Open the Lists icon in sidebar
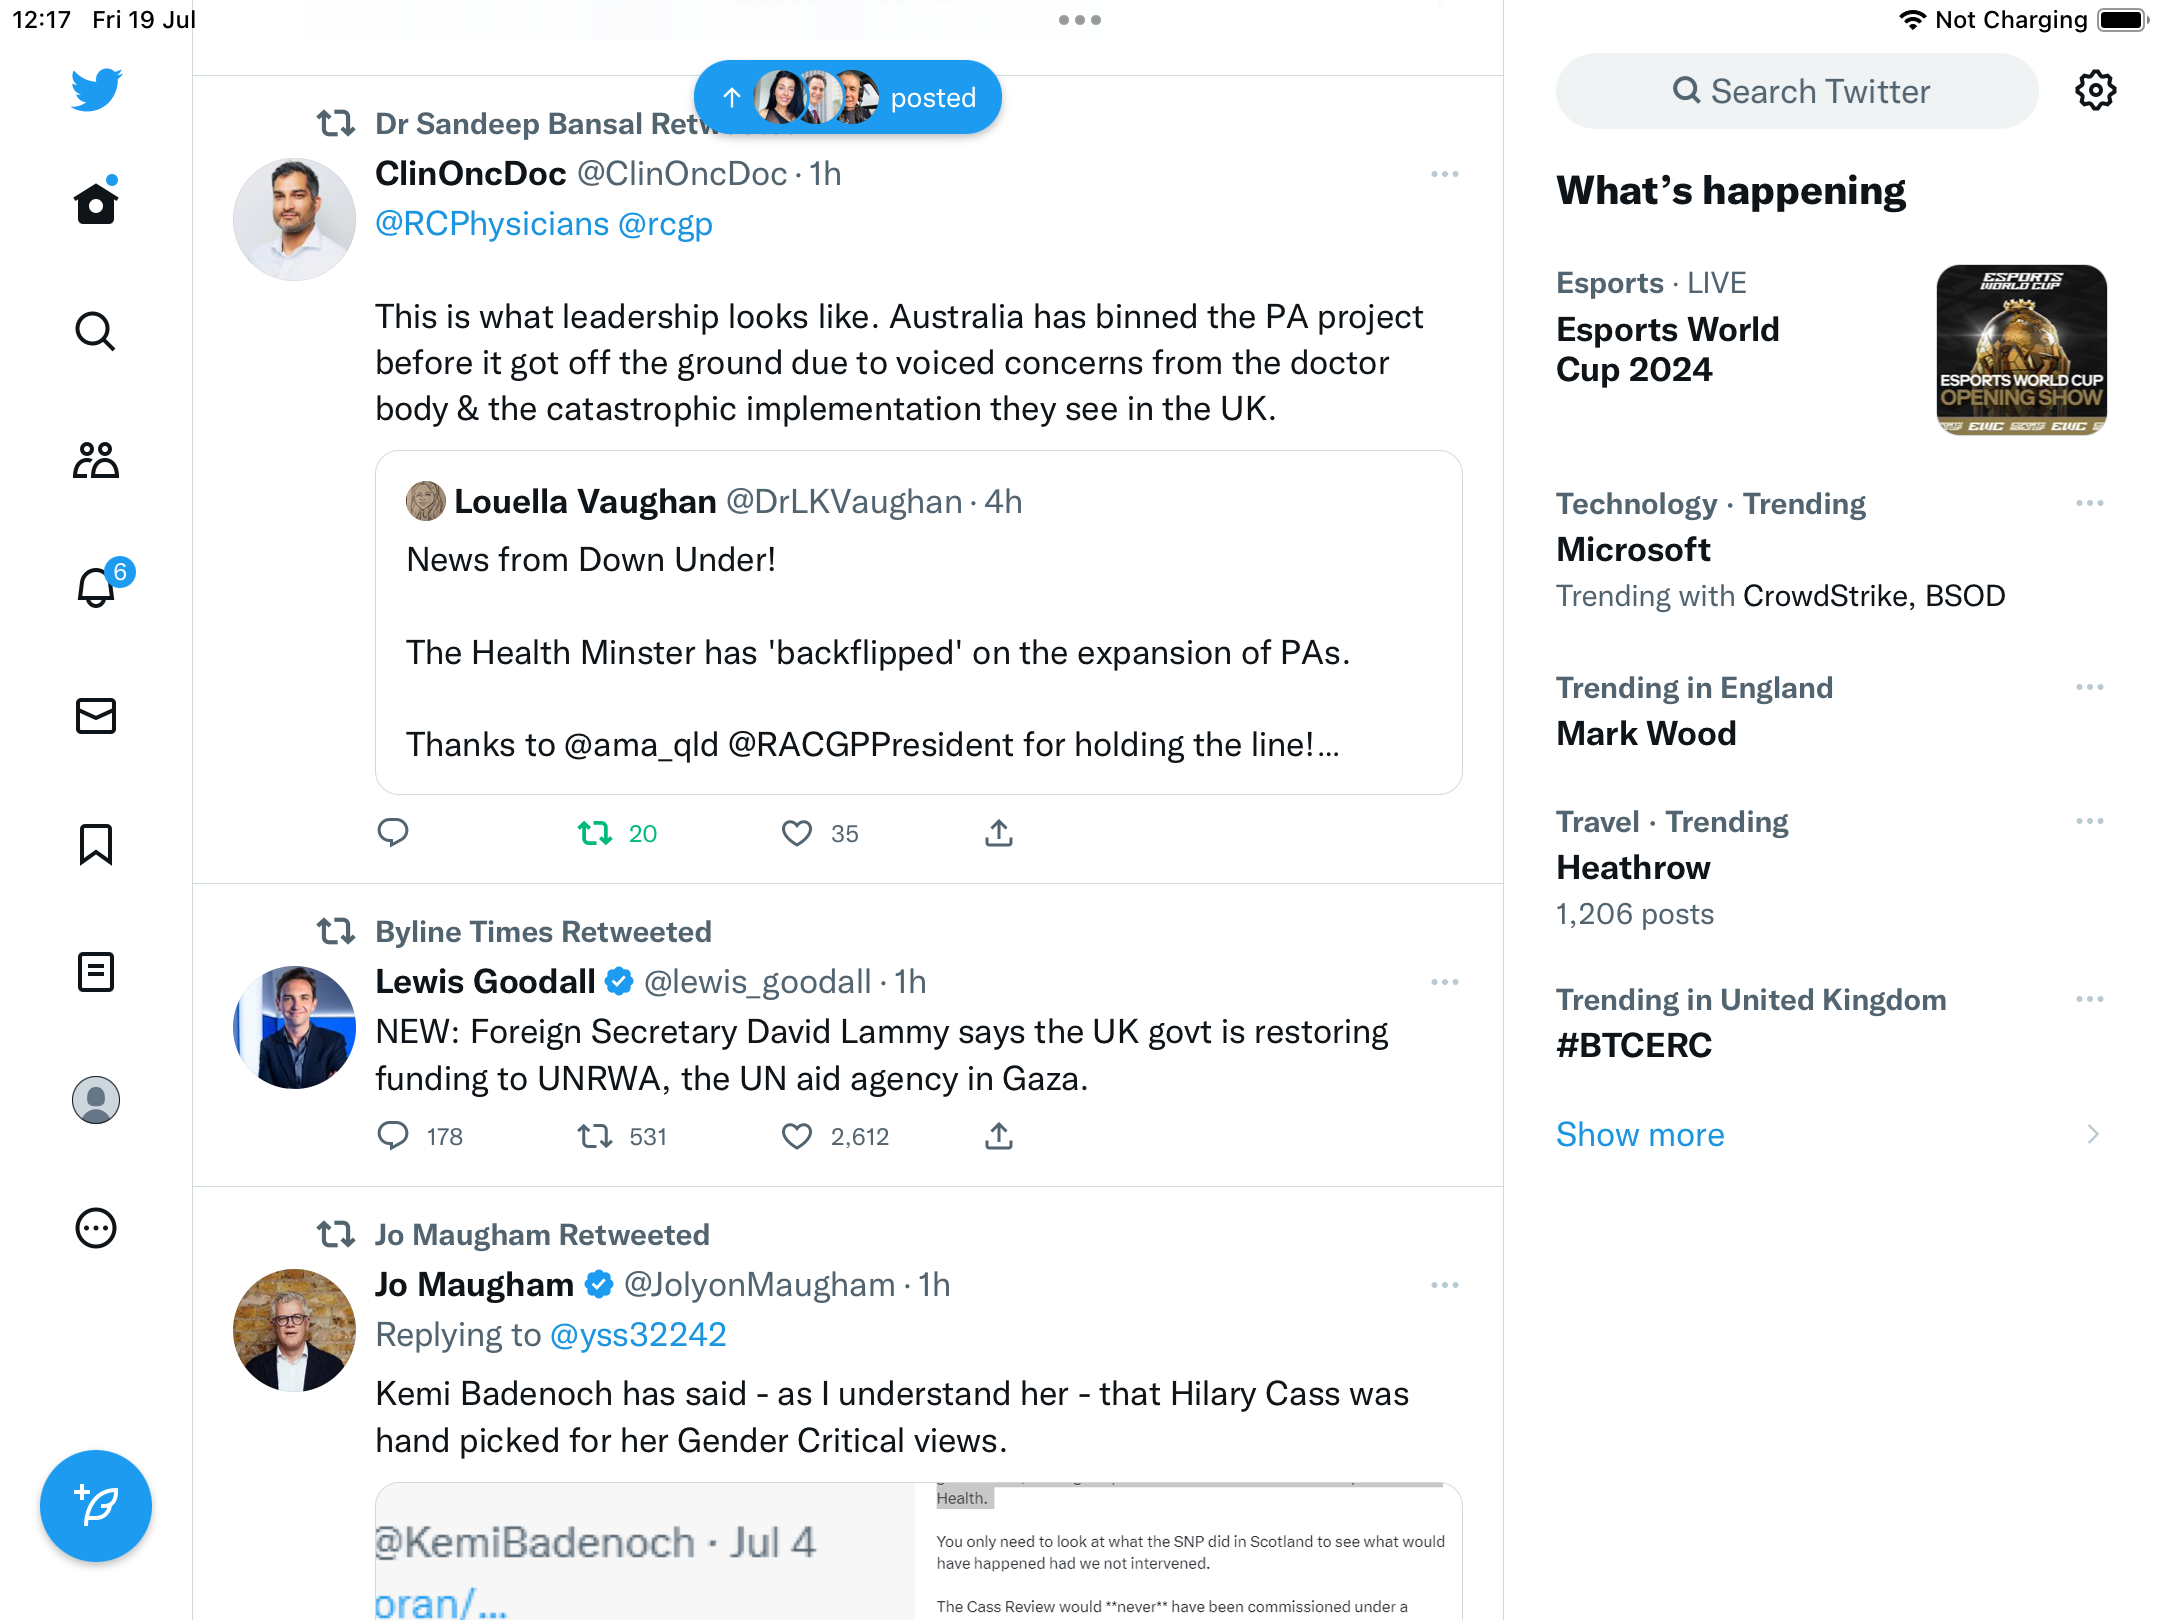 click(96, 972)
